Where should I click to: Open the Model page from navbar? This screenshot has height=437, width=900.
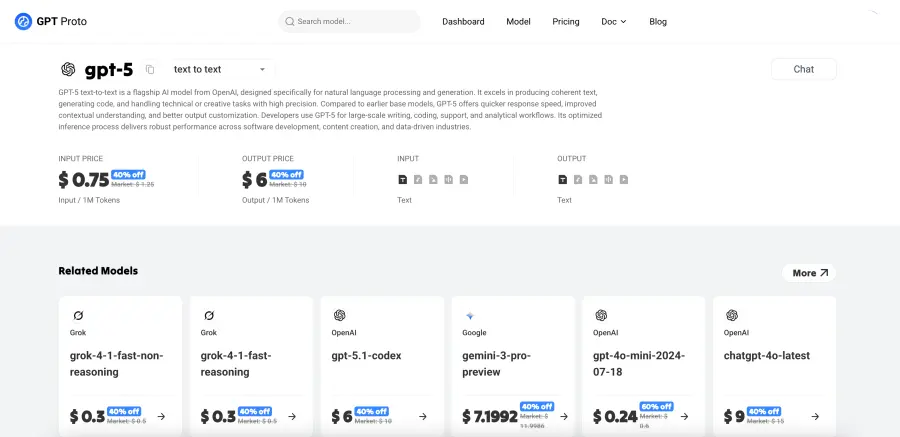click(518, 21)
